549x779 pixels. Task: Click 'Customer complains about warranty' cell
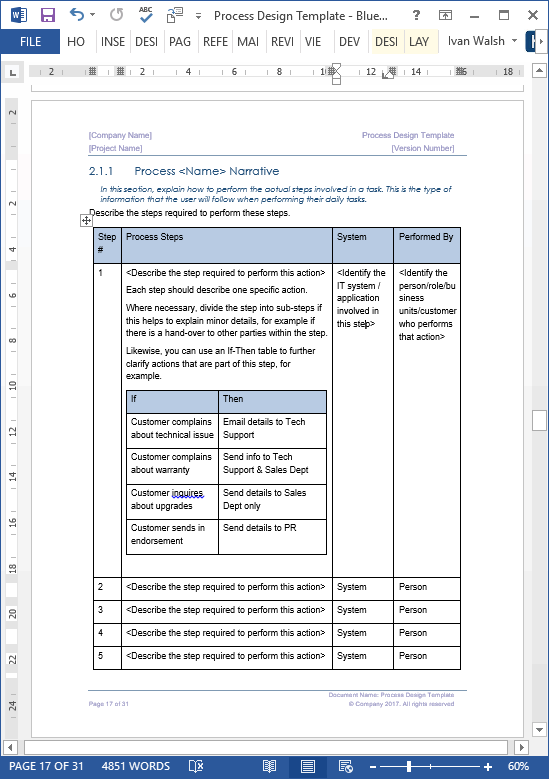[172, 466]
